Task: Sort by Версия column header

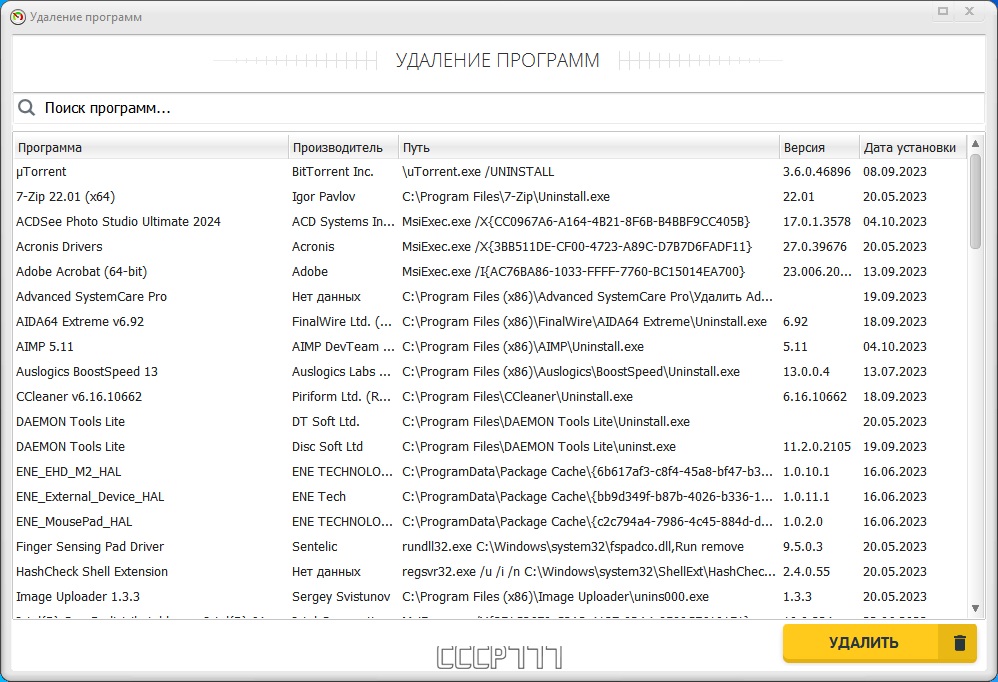Action: [x=817, y=147]
